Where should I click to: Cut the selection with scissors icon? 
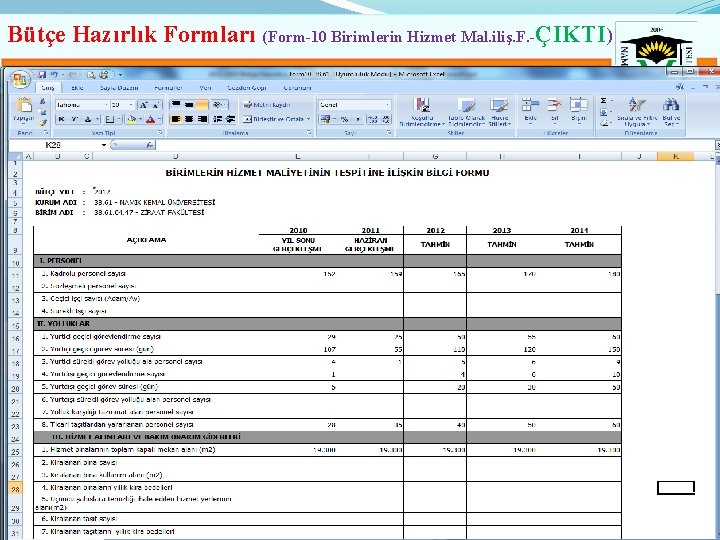42,101
